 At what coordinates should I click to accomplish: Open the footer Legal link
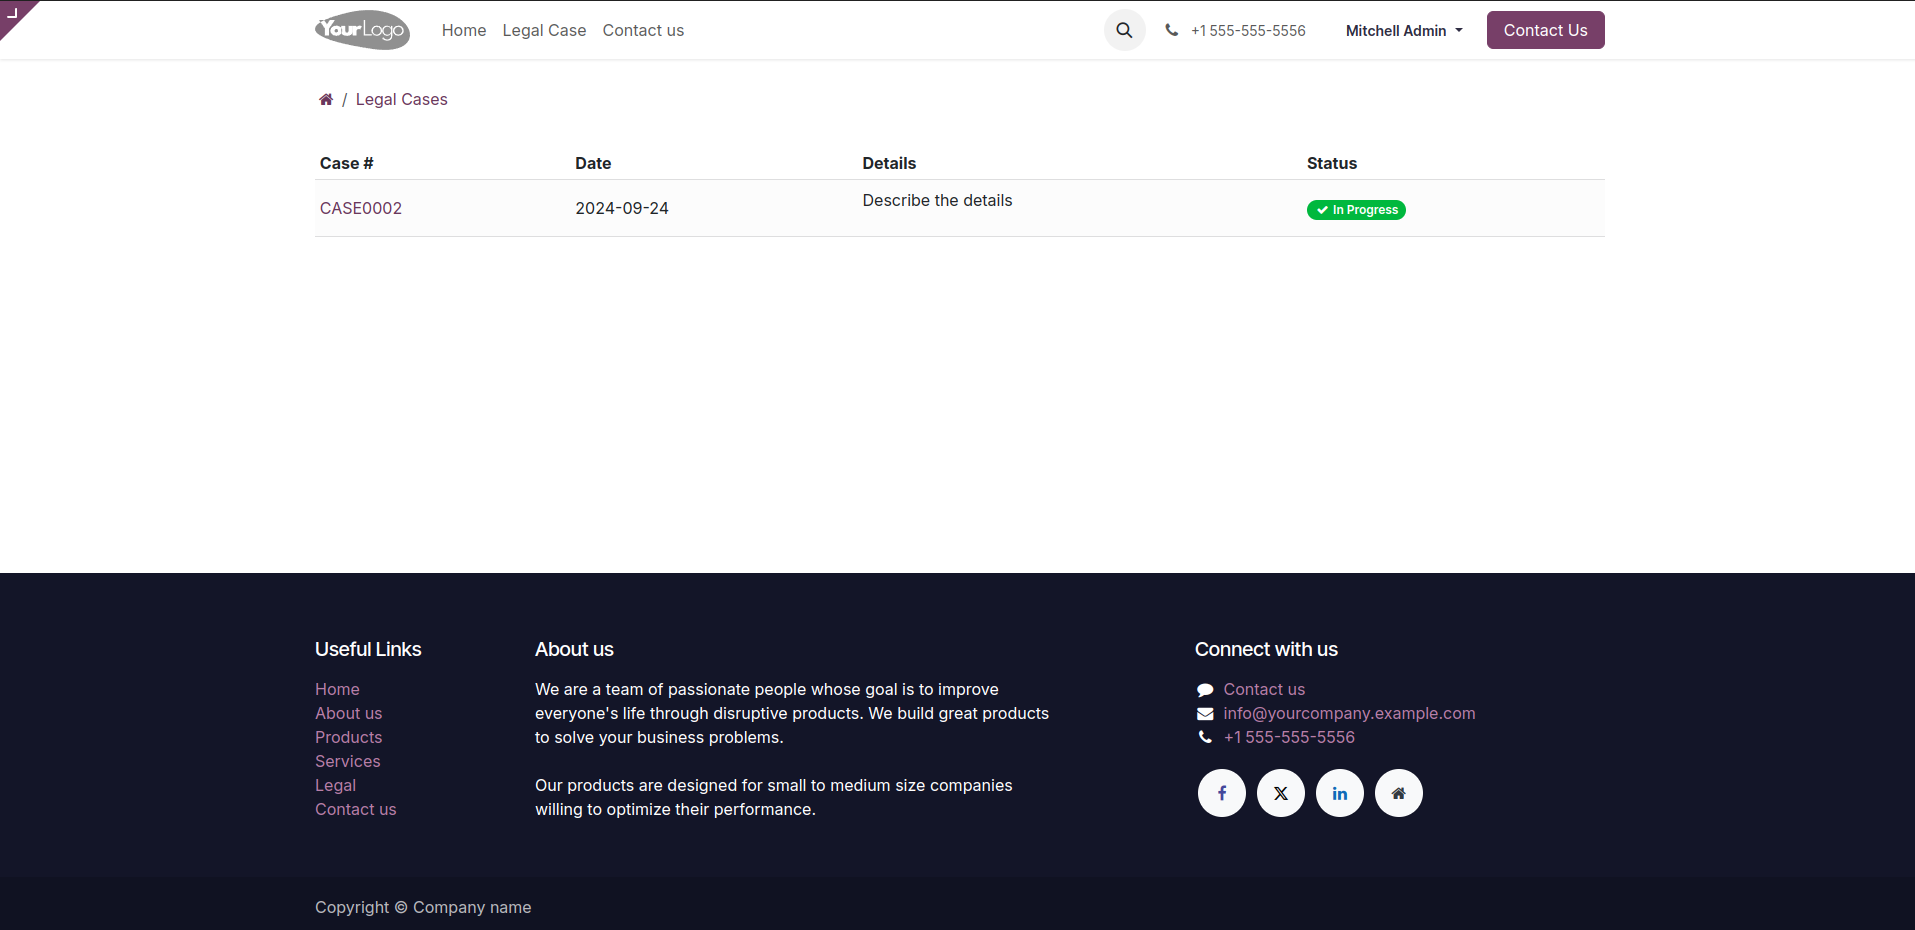tap(335, 785)
